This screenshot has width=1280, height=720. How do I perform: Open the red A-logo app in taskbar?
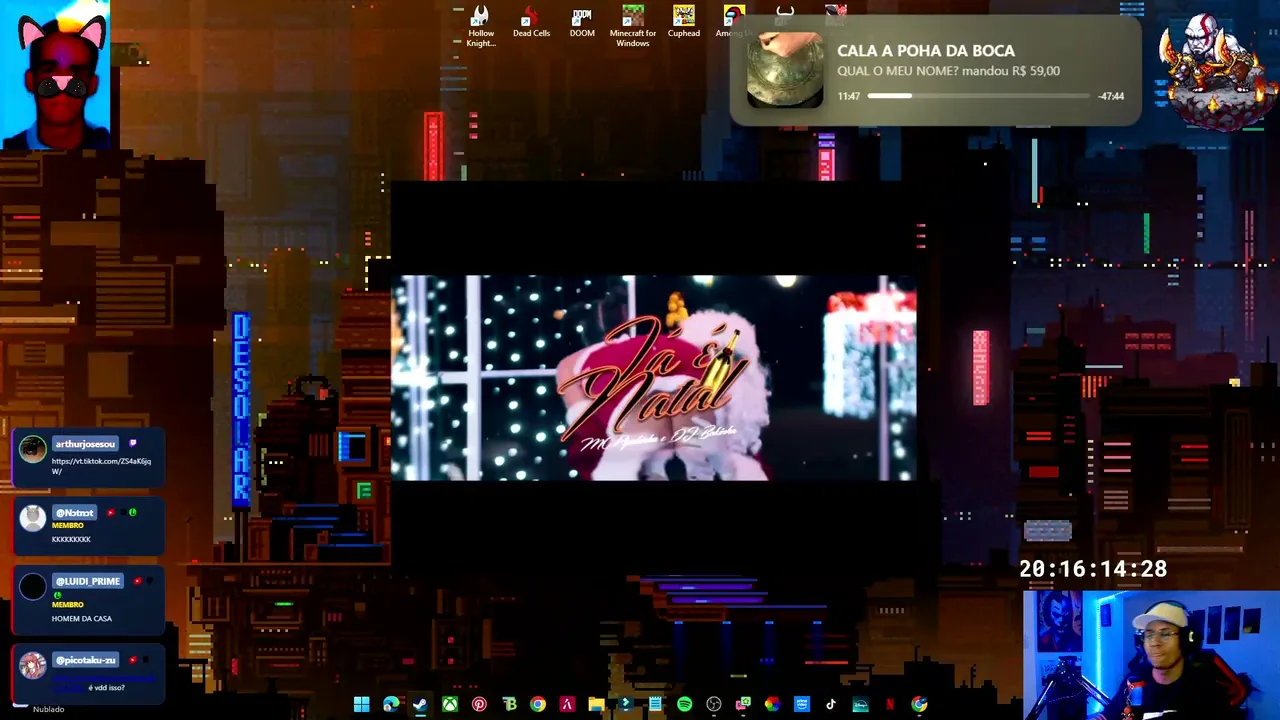(567, 705)
